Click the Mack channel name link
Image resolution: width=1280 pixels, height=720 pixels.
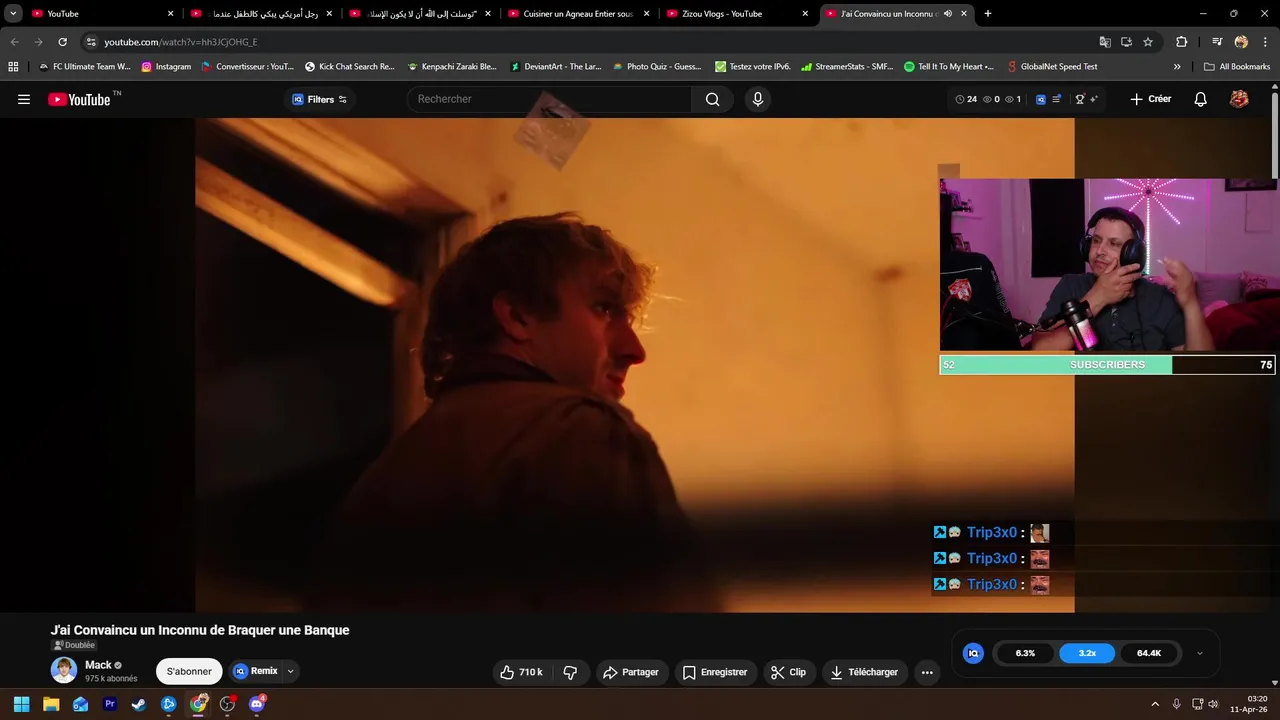tap(98, 665)
